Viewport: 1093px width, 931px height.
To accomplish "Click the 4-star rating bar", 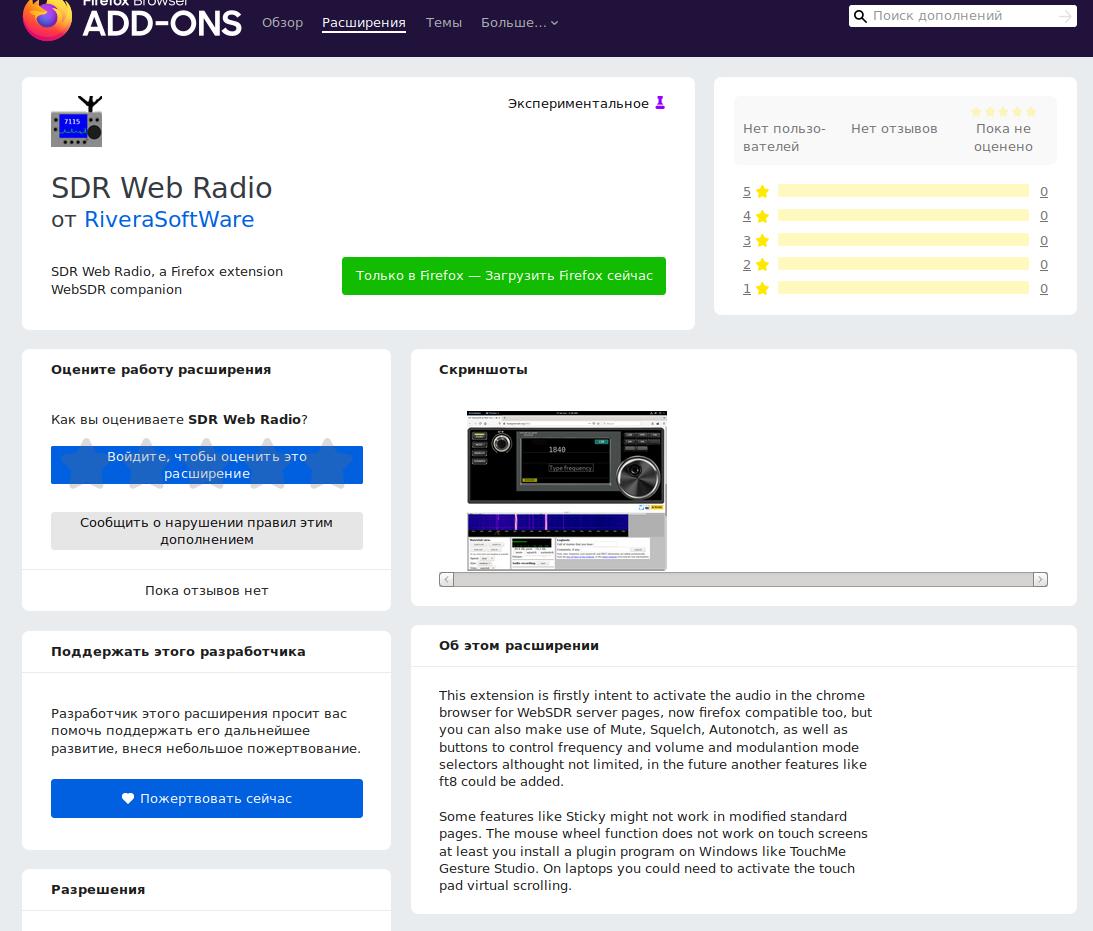I will point(903,215).
